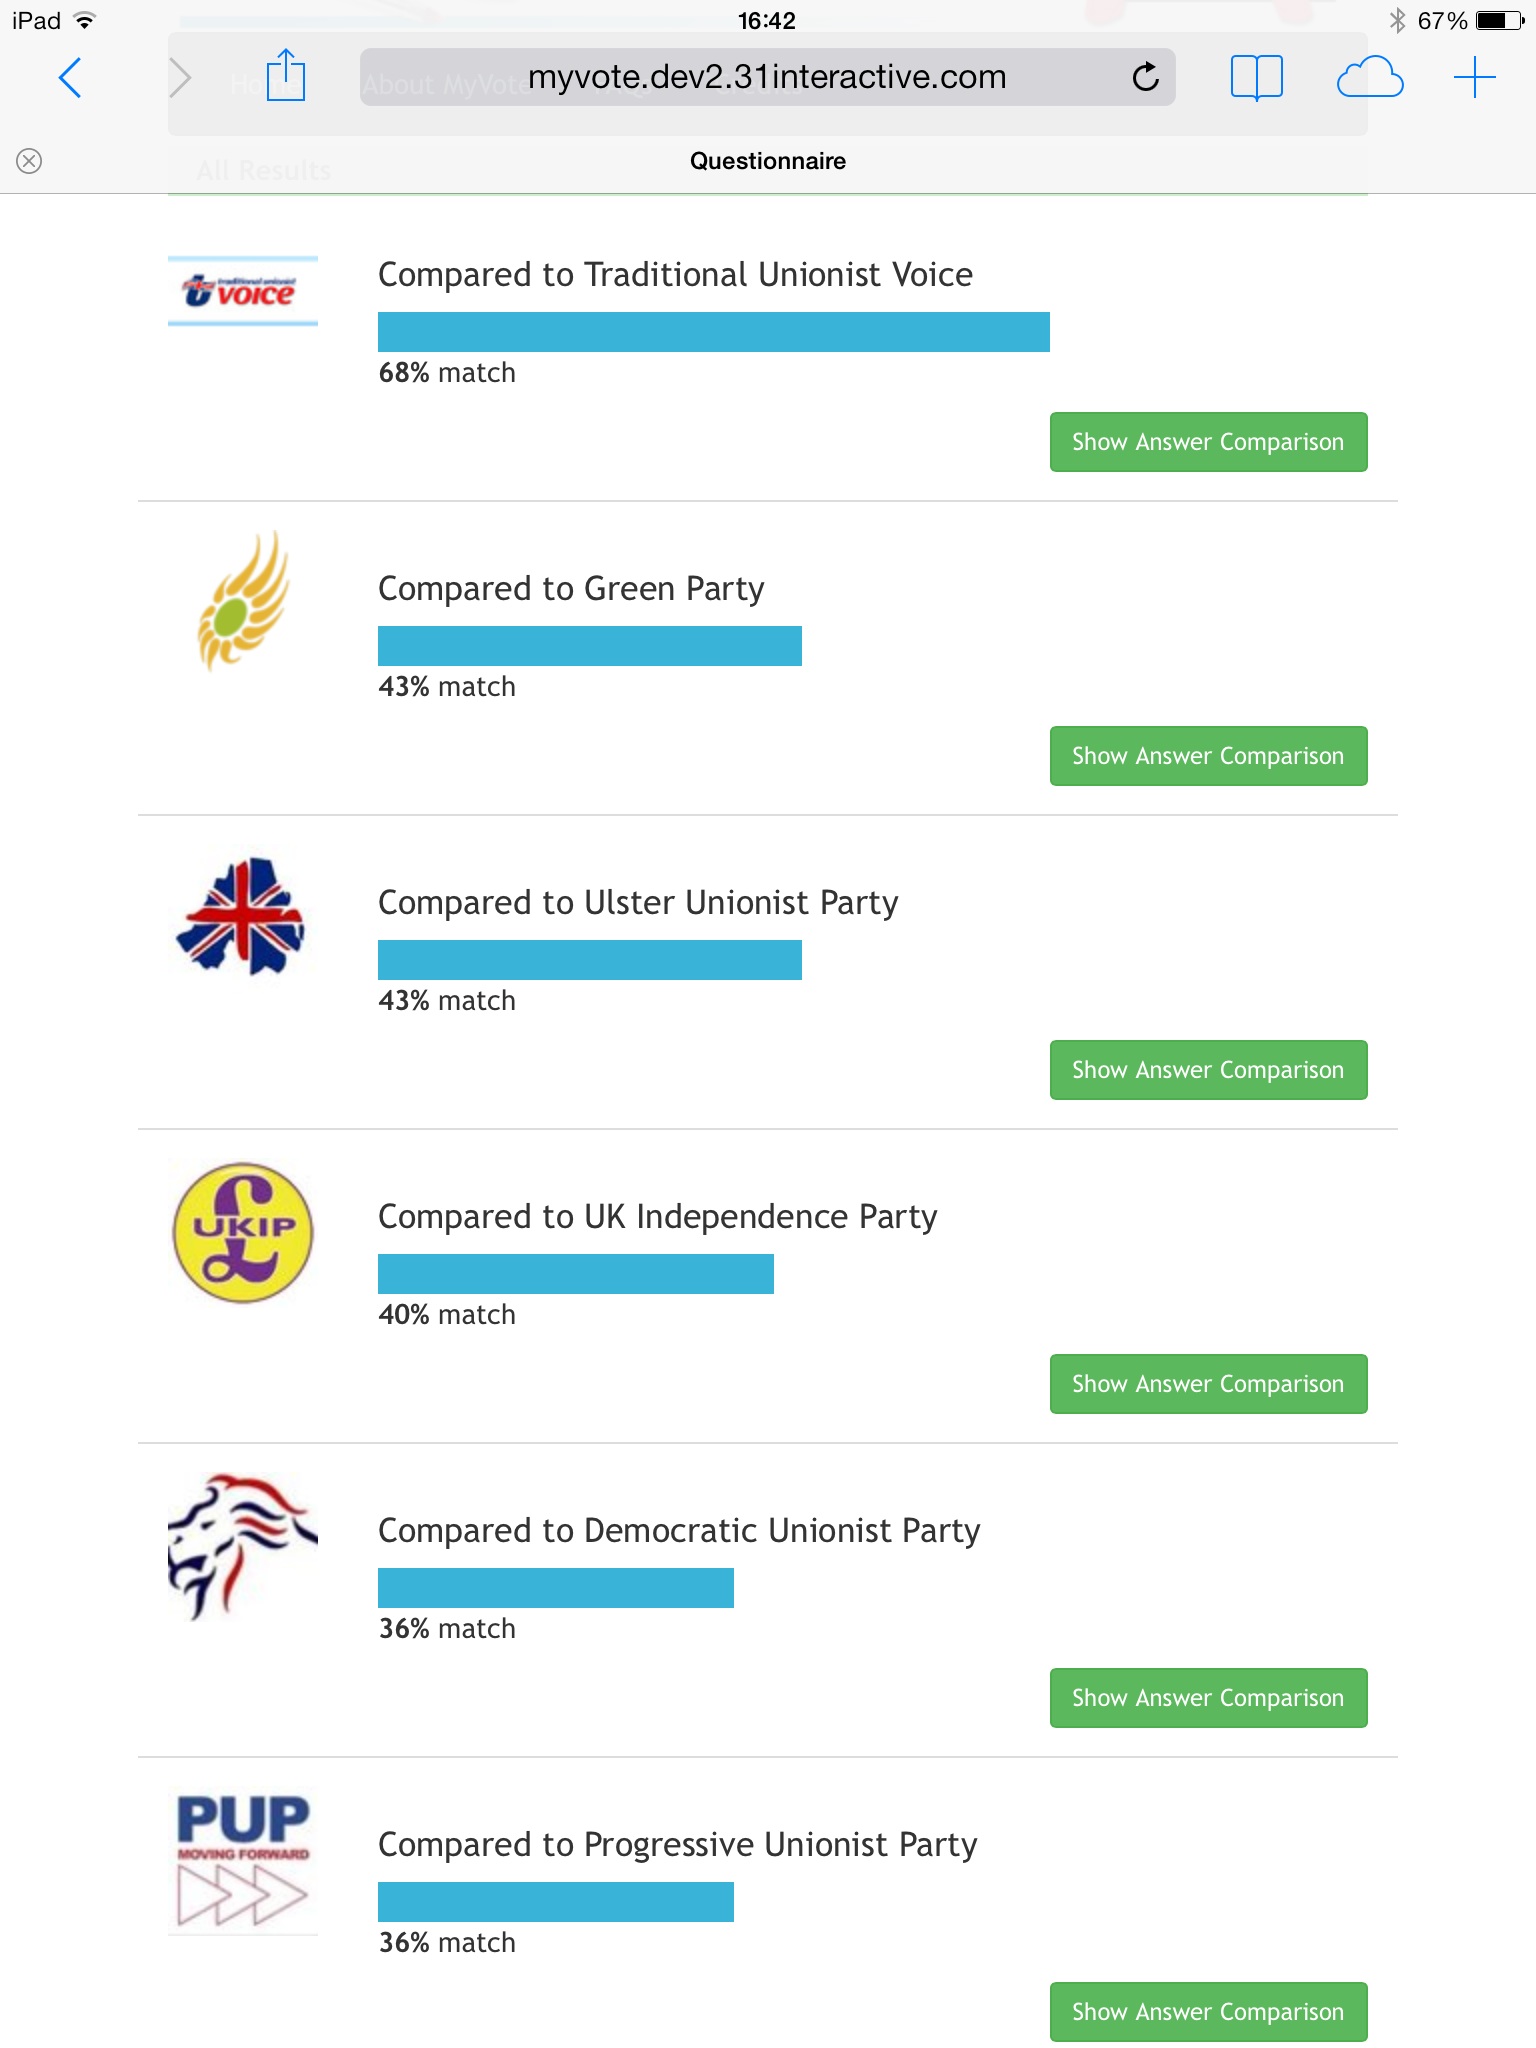The width and height of the screenshot is (1536, 2048).
Task: Click the Green Party sunflower logo
Action: pyautogui.click(x=243, y=602)
